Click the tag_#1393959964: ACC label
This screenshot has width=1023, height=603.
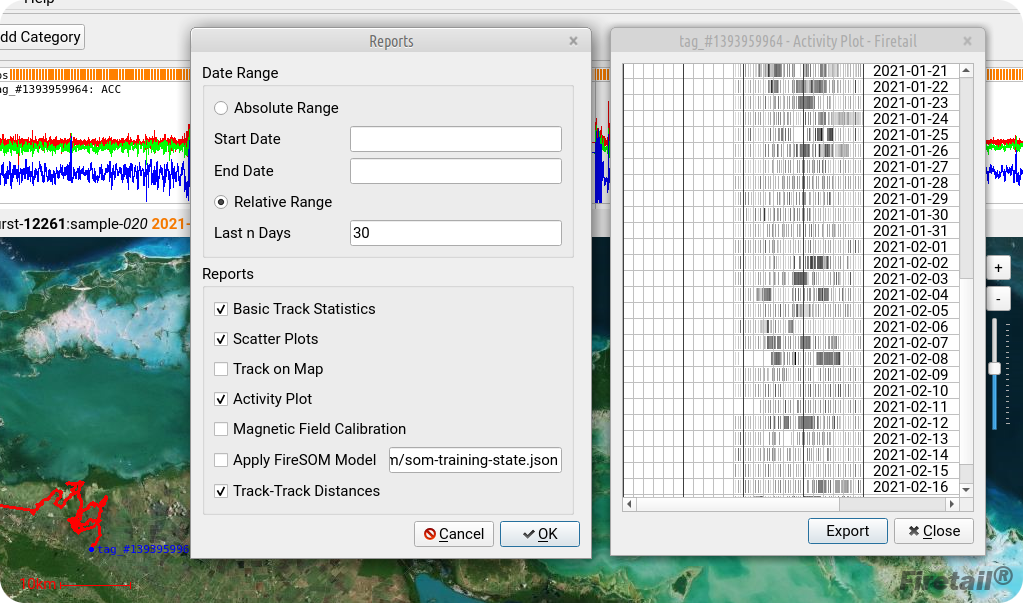tap(61, 89)
